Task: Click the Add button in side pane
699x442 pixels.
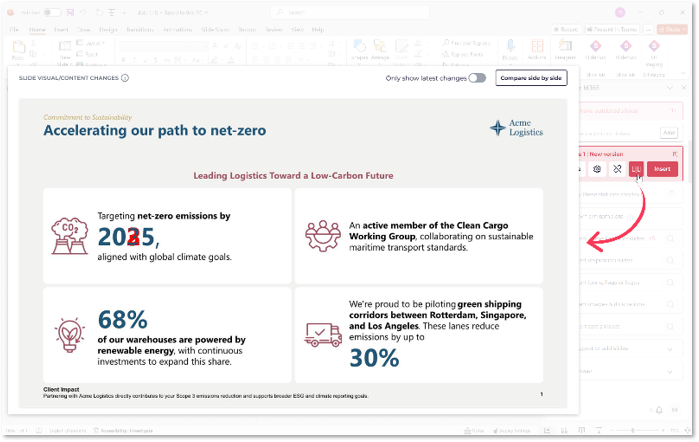Action: click(669, 133)
